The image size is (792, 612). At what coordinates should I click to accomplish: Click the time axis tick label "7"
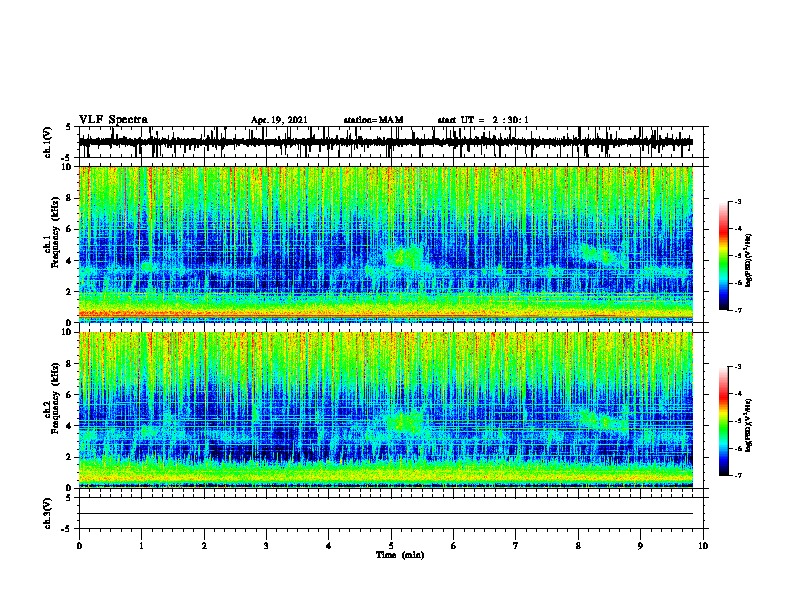[516, 546]
